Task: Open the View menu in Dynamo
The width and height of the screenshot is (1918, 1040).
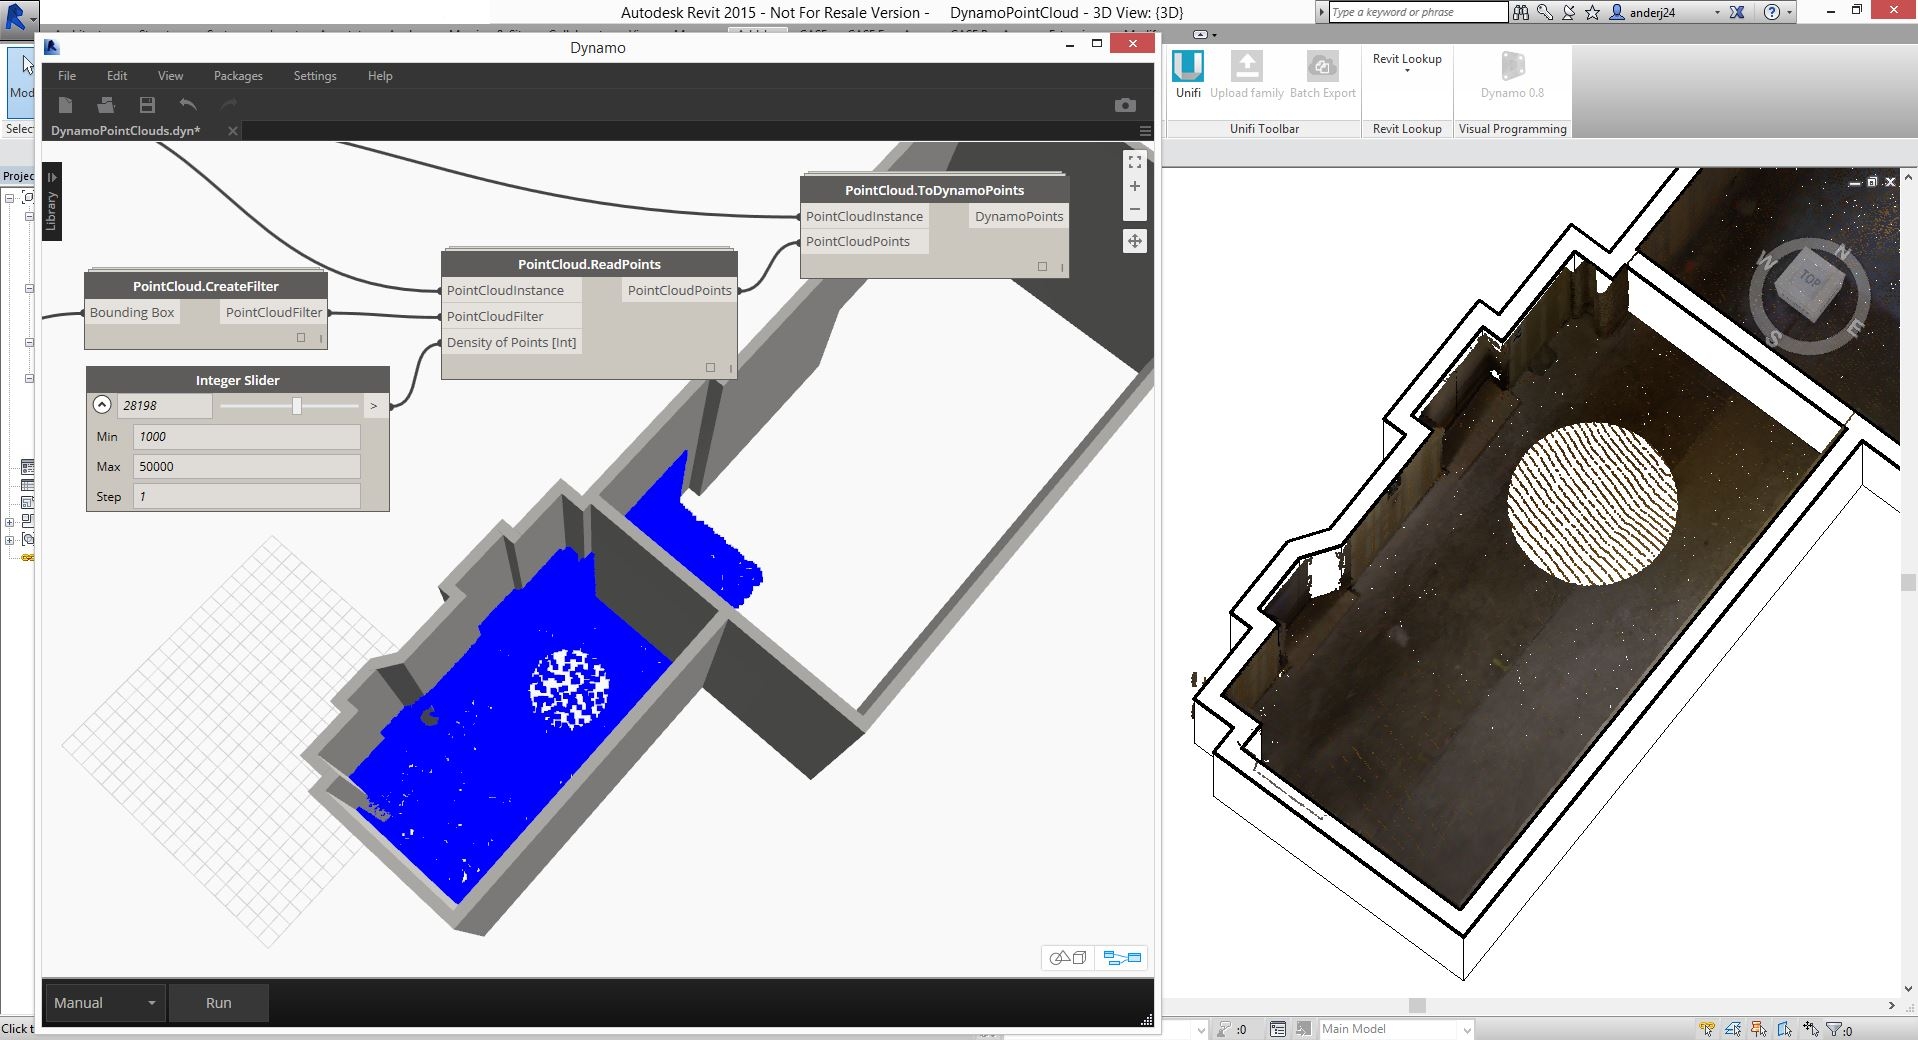Action: tap(170, 76)
